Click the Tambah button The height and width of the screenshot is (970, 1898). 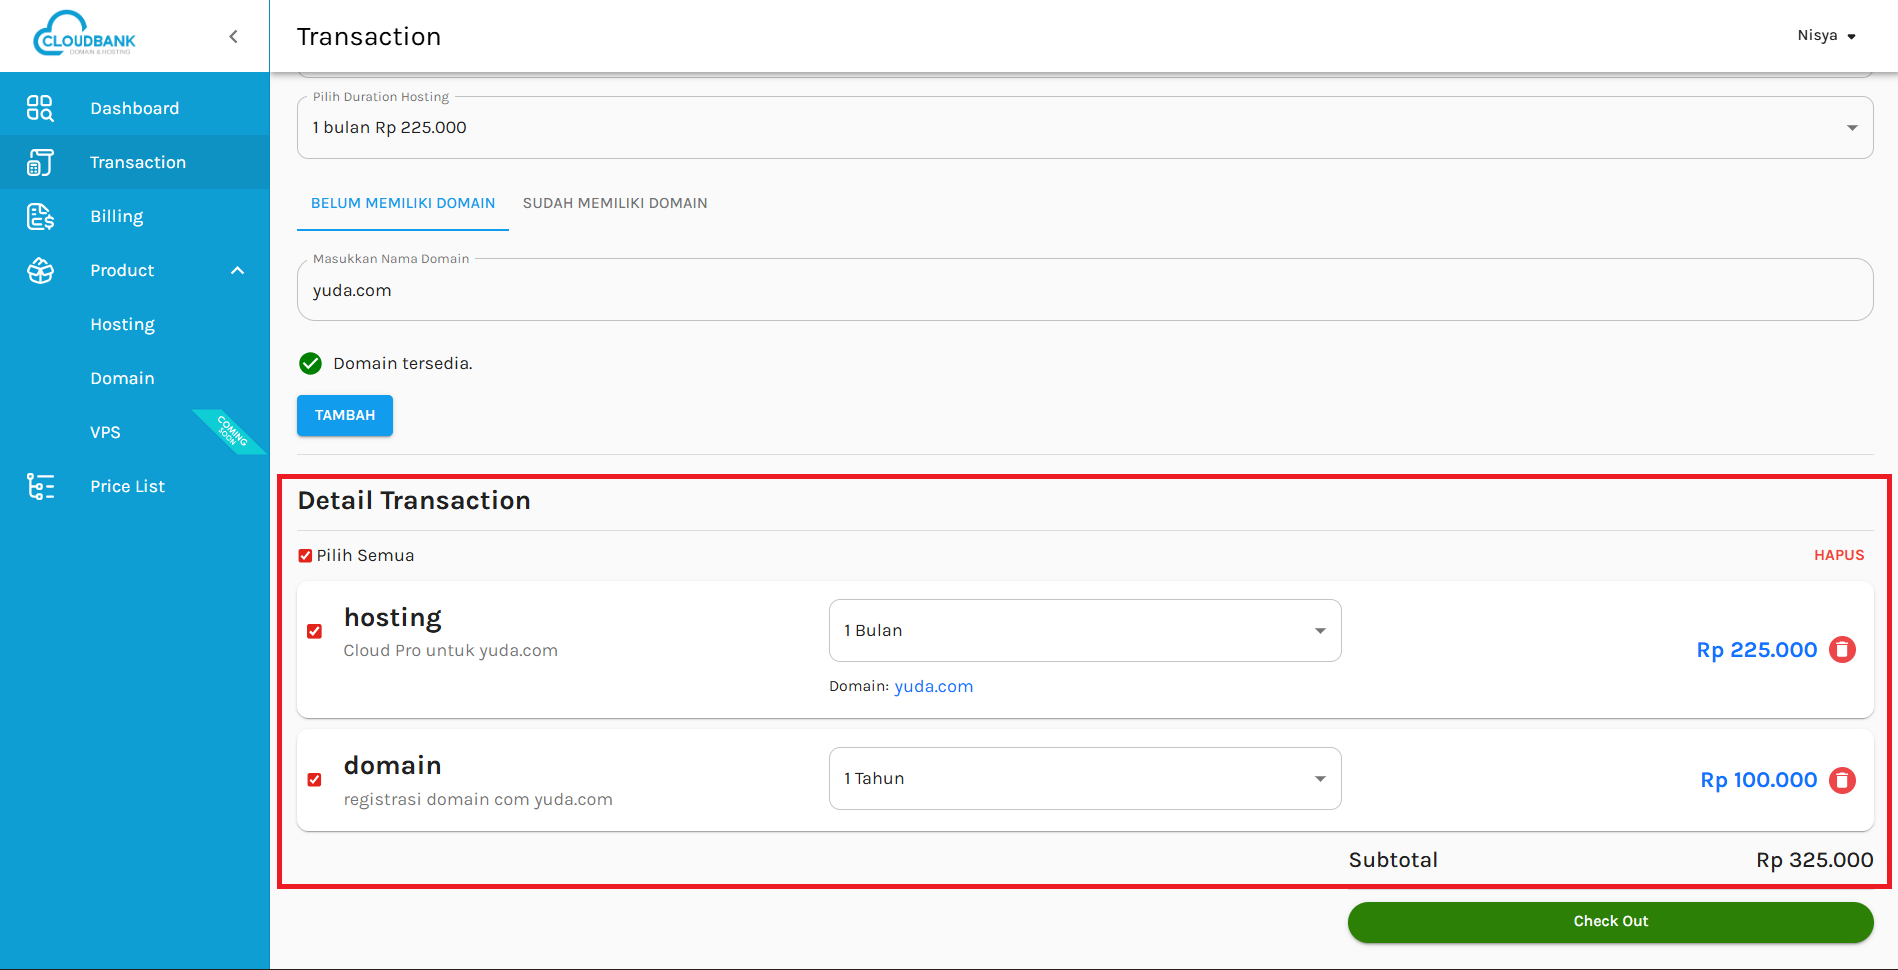tap(345, 416)
